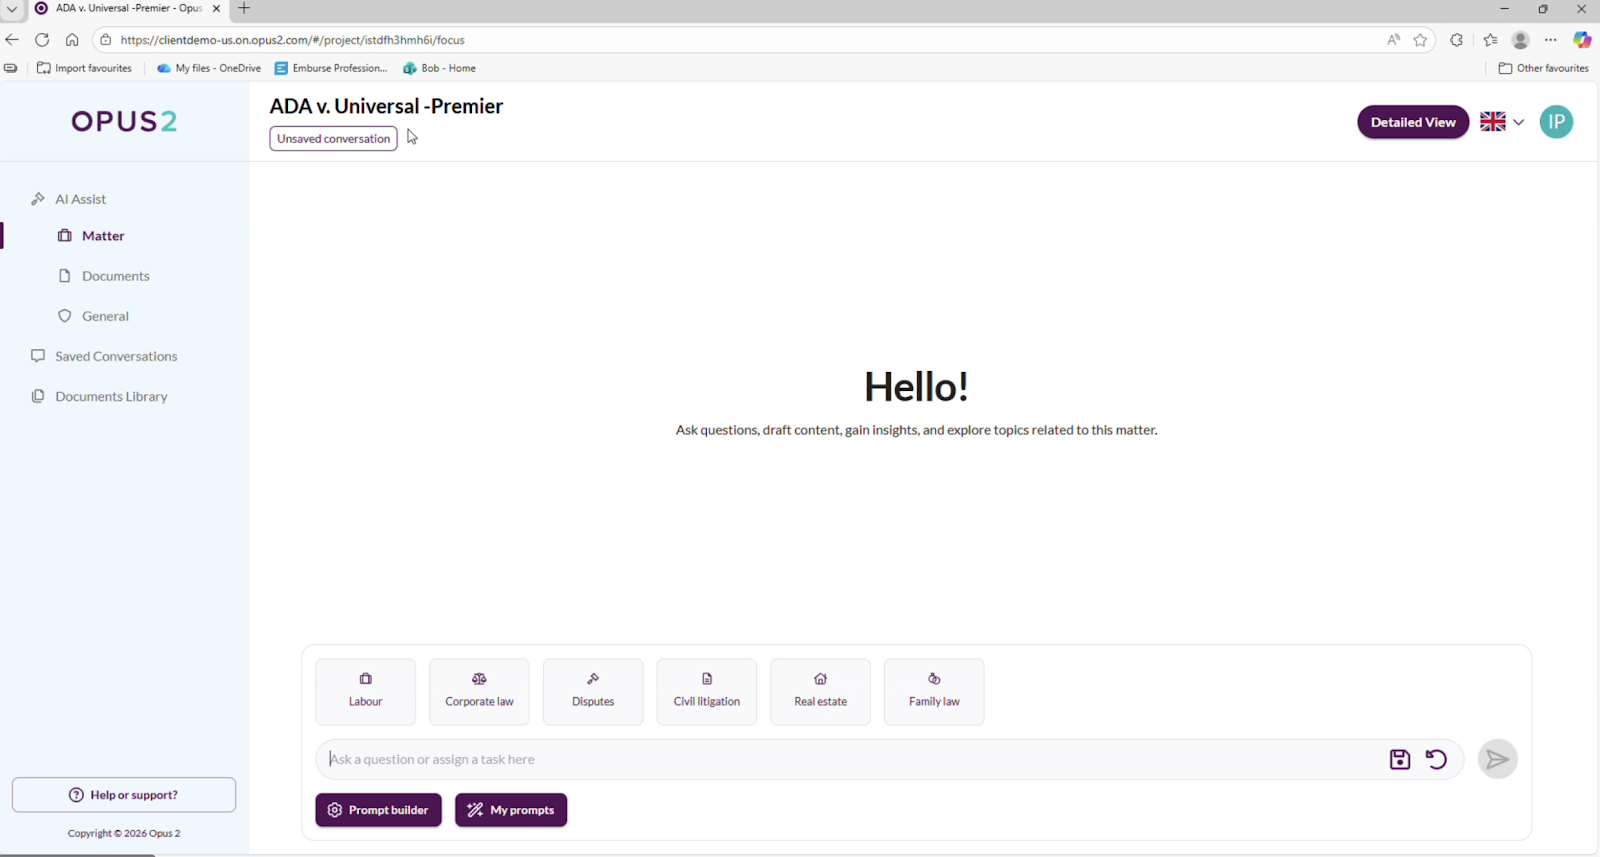Open the Prompt builder
1600x857 pixels.
pyautogui.click(x=378, y=810)
